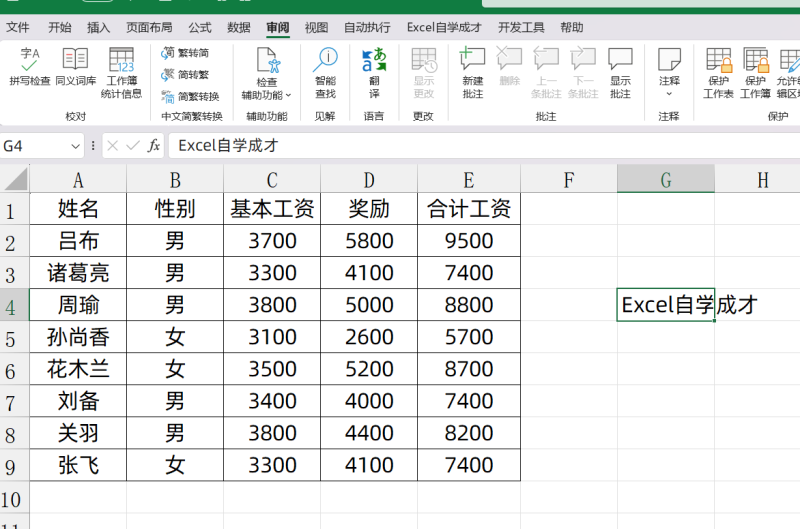Viewport: 800px width, 529px height.
Task: Open 智能查找 smart lookup
Action: click(325, 72)
